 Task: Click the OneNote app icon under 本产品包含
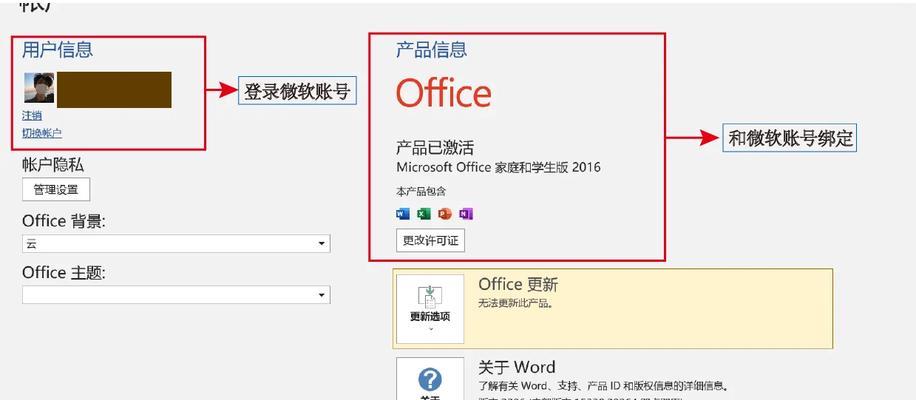pyautogui.click(x=466, y=214)
